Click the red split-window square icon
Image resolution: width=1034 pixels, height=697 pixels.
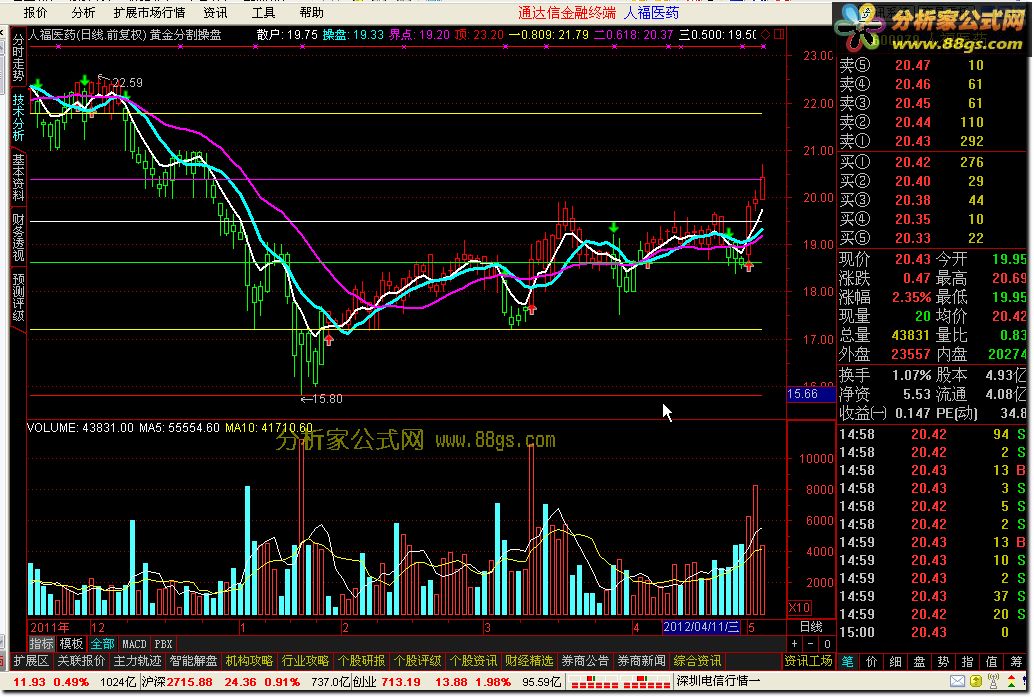point(779,34)
